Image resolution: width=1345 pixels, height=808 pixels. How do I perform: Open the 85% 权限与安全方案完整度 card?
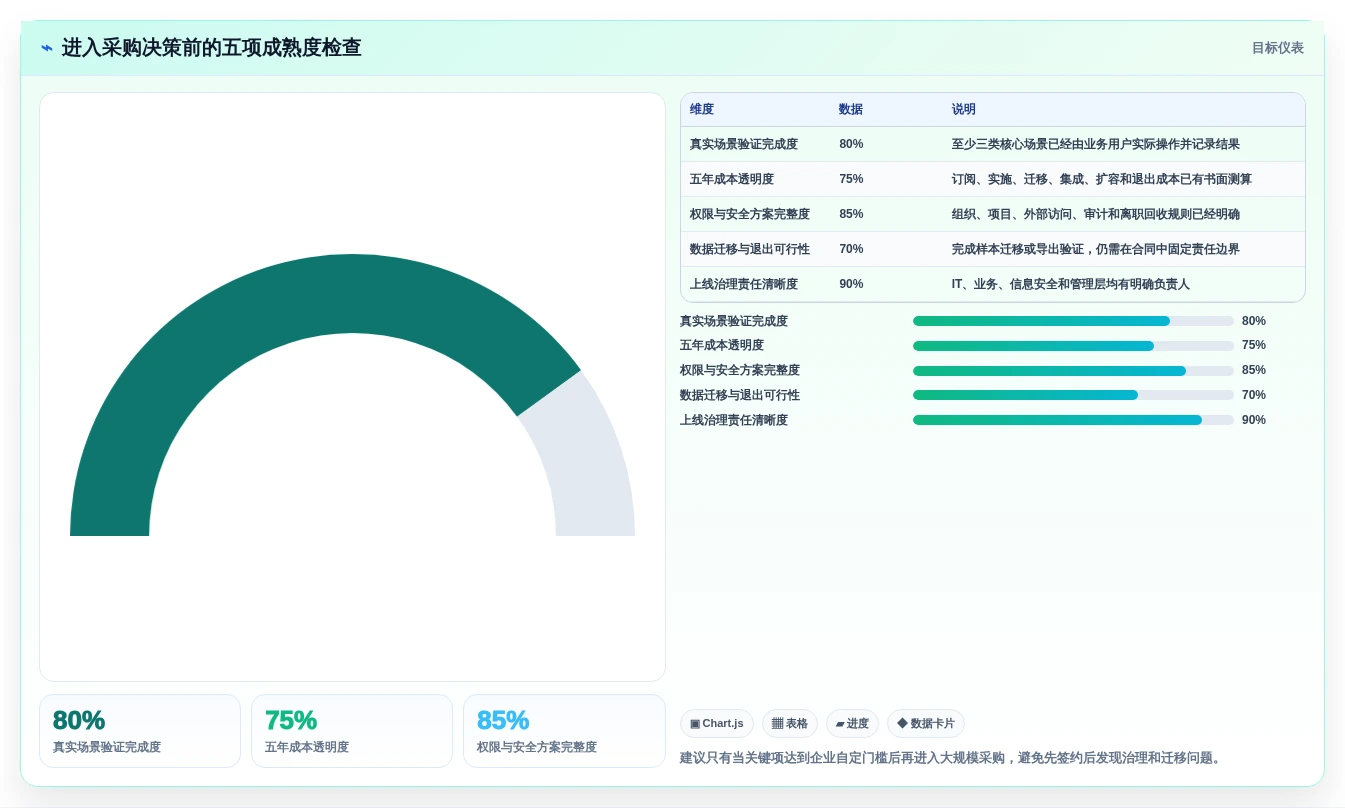[564, 731]
